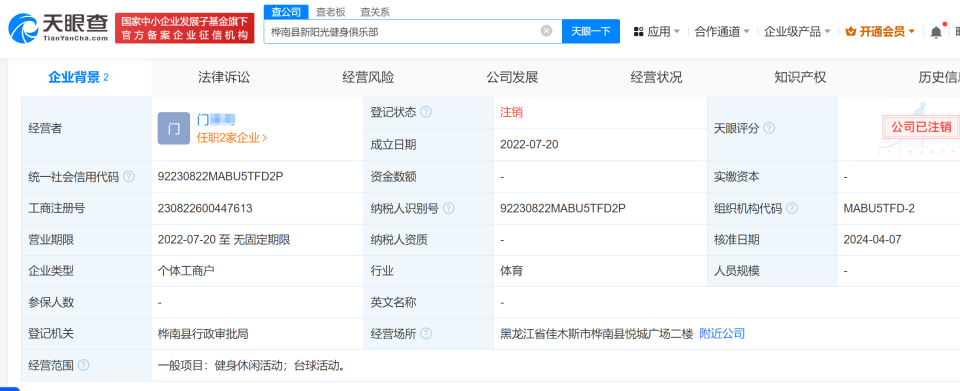Click the organization code MABU5TFD-2

879,209
